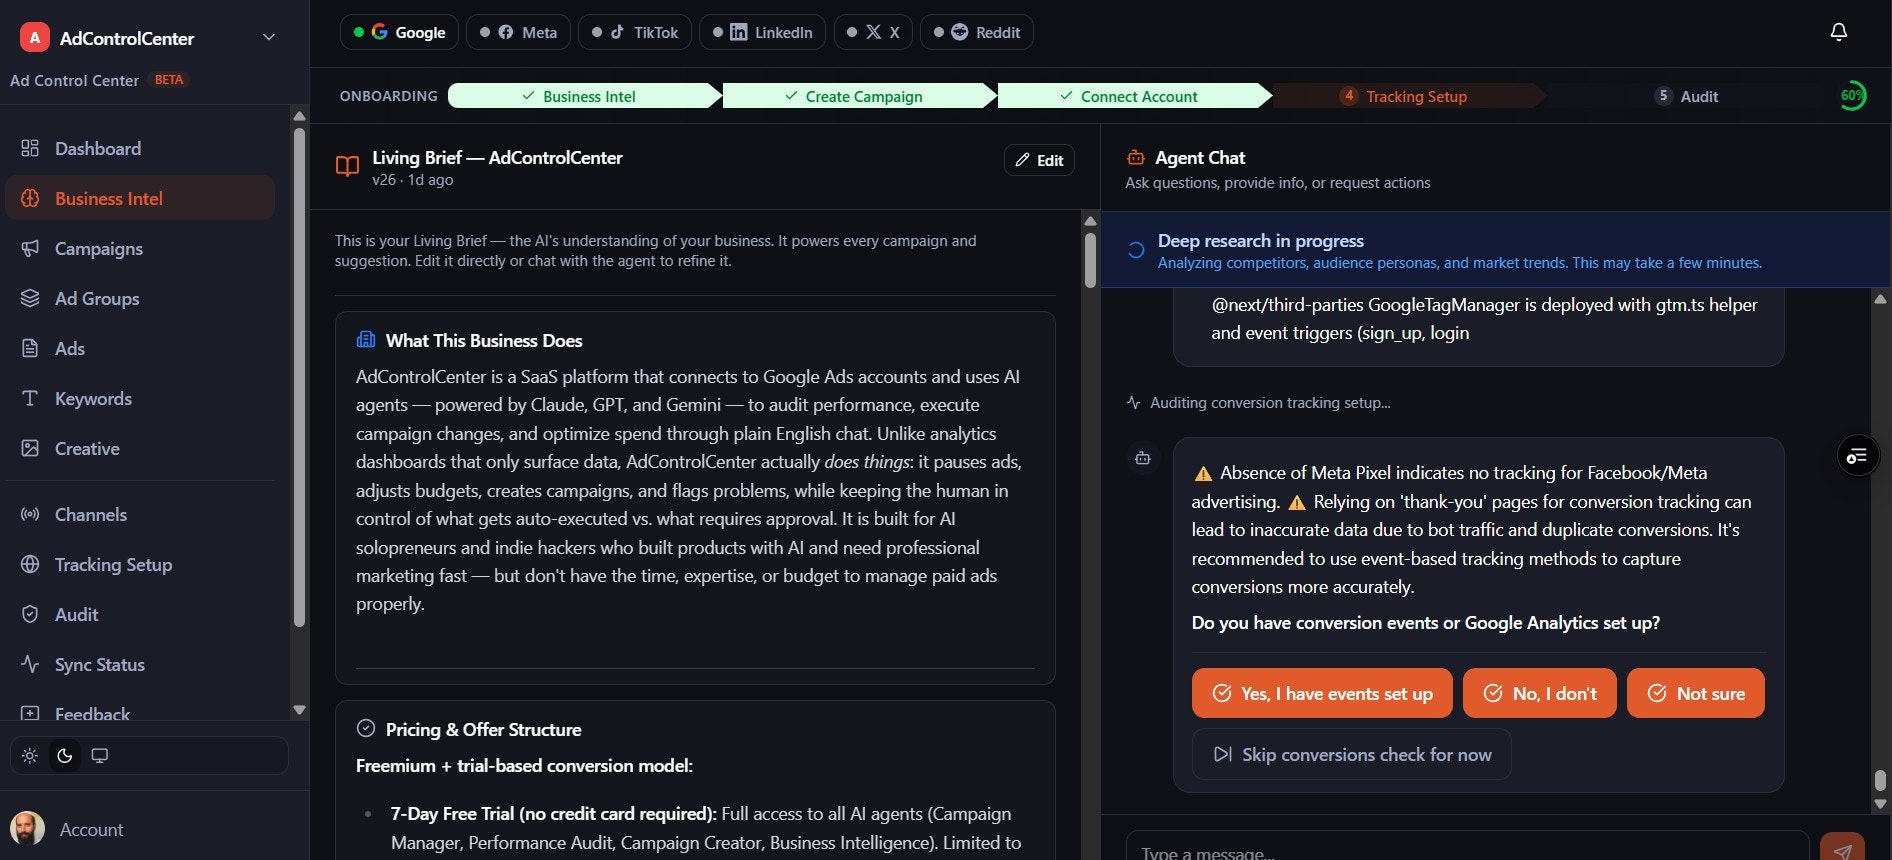This screenshot has width=1892, height=860.
Task: Click the sidebar scroll up arrow
Action: pyautogui.click(x=299, y=116)
